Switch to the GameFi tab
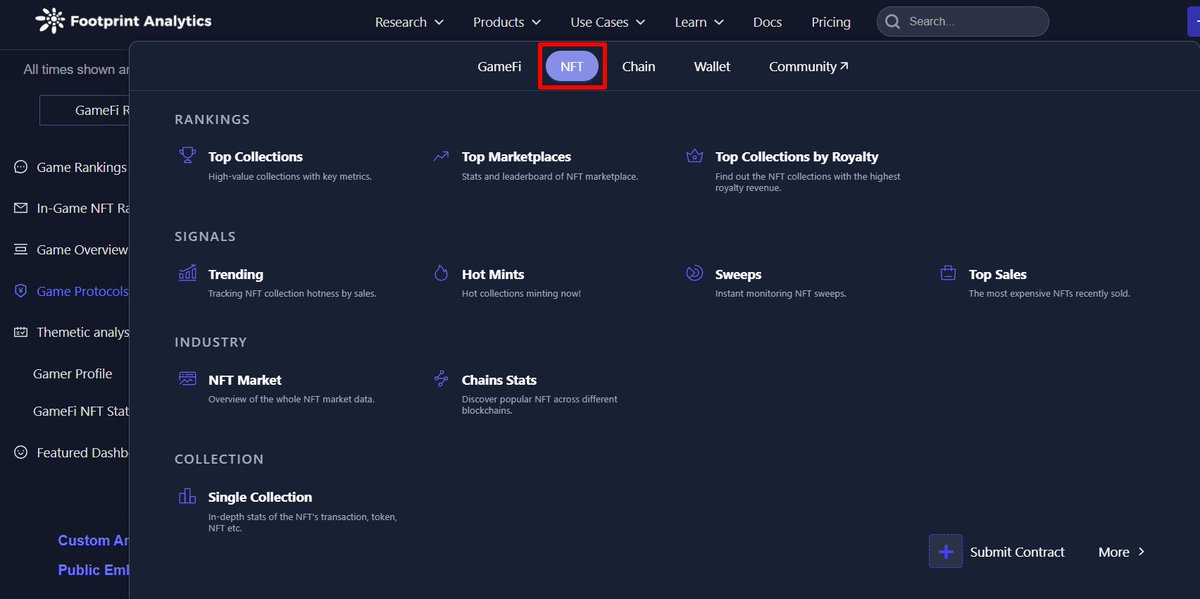1200x599 pixels. 499,66
